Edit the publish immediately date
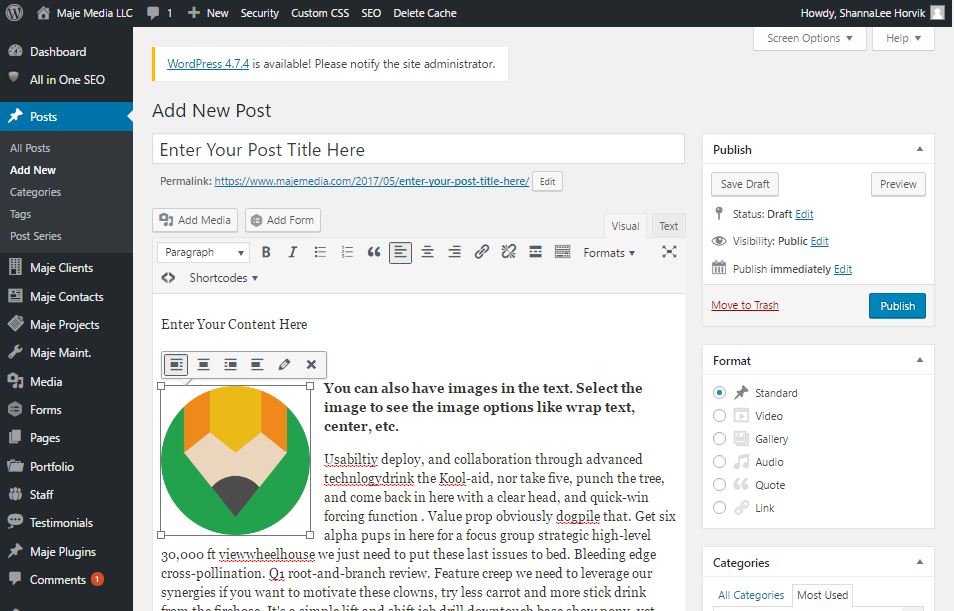 click(843, 269)
